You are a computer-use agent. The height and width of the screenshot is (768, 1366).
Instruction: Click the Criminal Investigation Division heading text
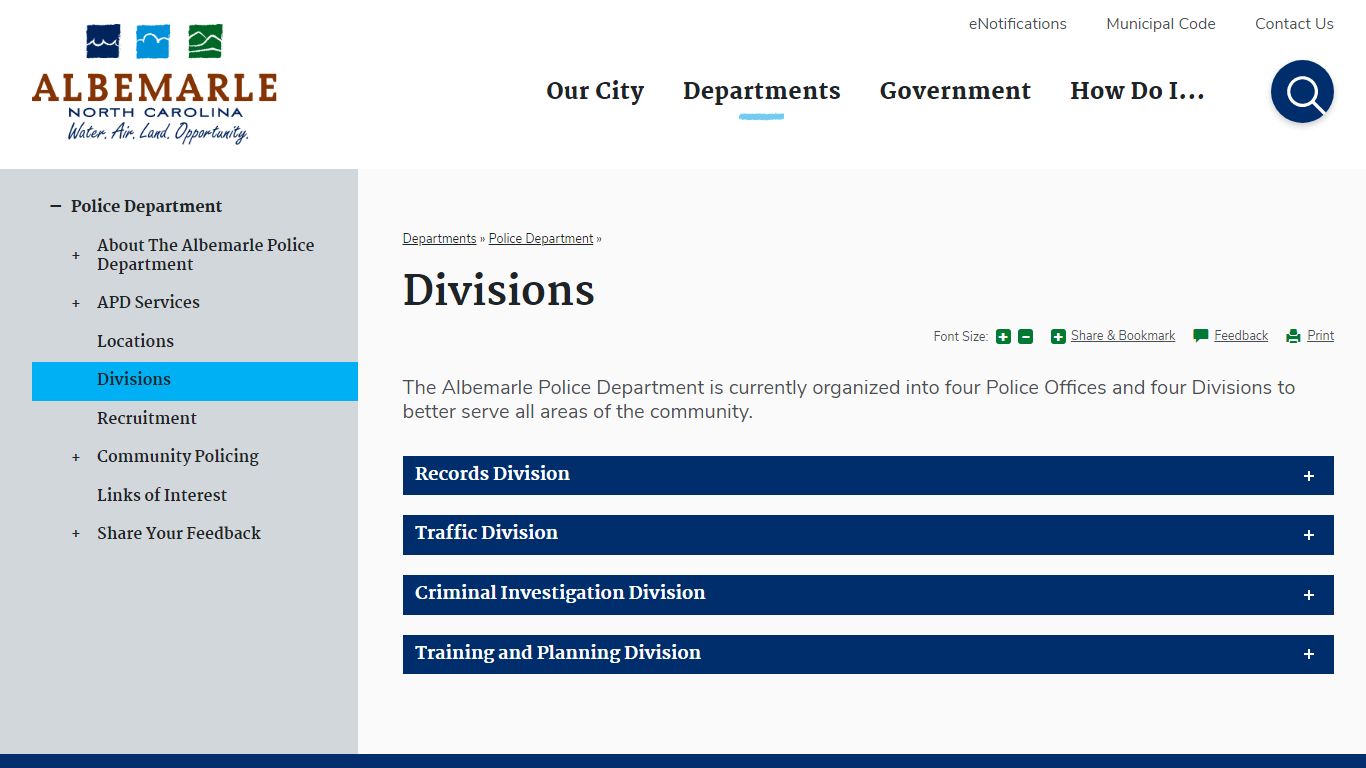coord(560,593)
